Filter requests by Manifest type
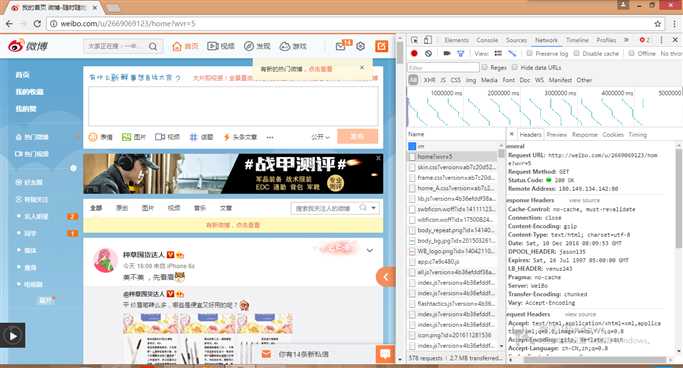 [560, 80]
